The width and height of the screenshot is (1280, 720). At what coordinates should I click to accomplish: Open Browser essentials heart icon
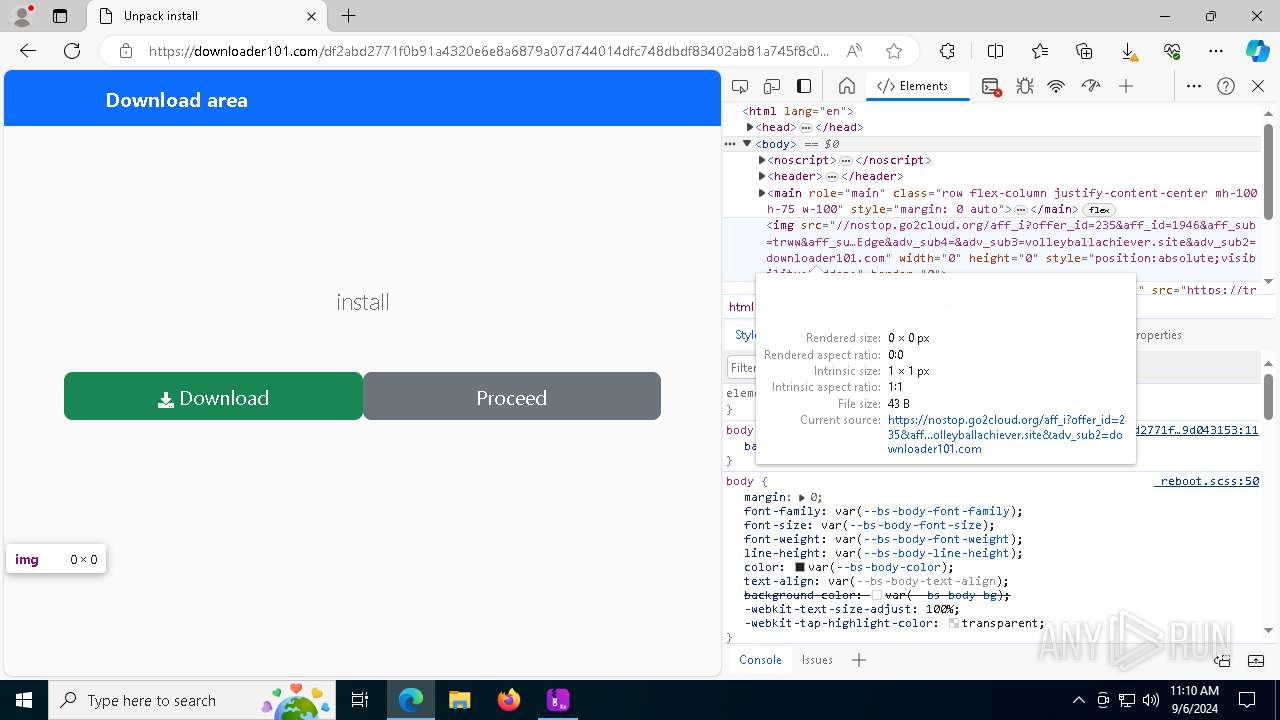1172,51
